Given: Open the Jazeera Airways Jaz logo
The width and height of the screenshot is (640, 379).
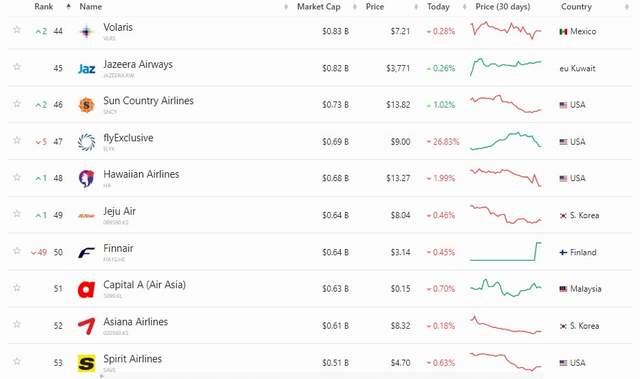Looking at the screenshot, I should pos(87,69).
